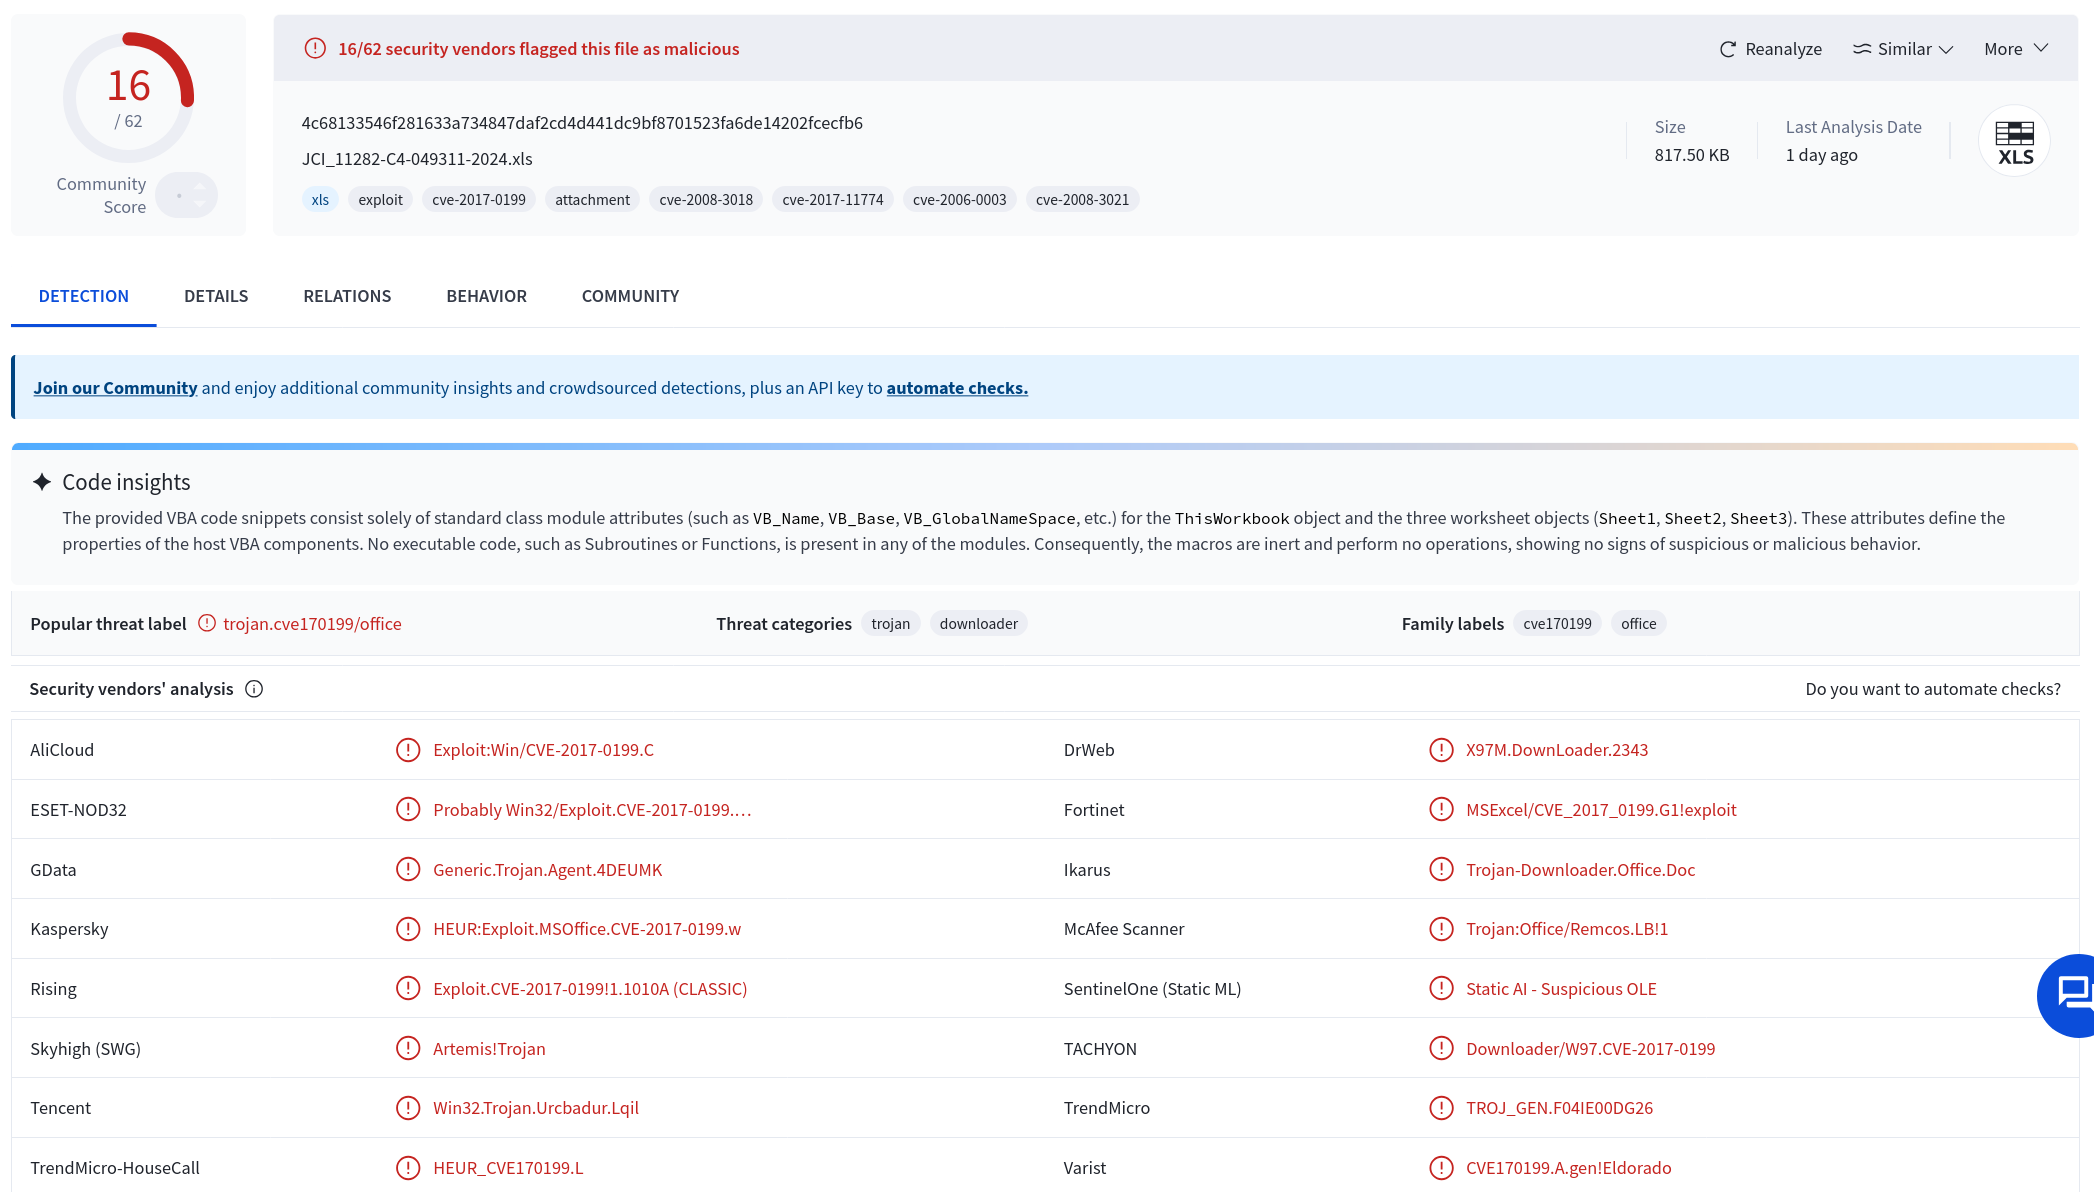Go to the RELATIONS tab
The width and height of the screenshot is (2094, 1192).
pyautogui.click(x=347, y=296)
